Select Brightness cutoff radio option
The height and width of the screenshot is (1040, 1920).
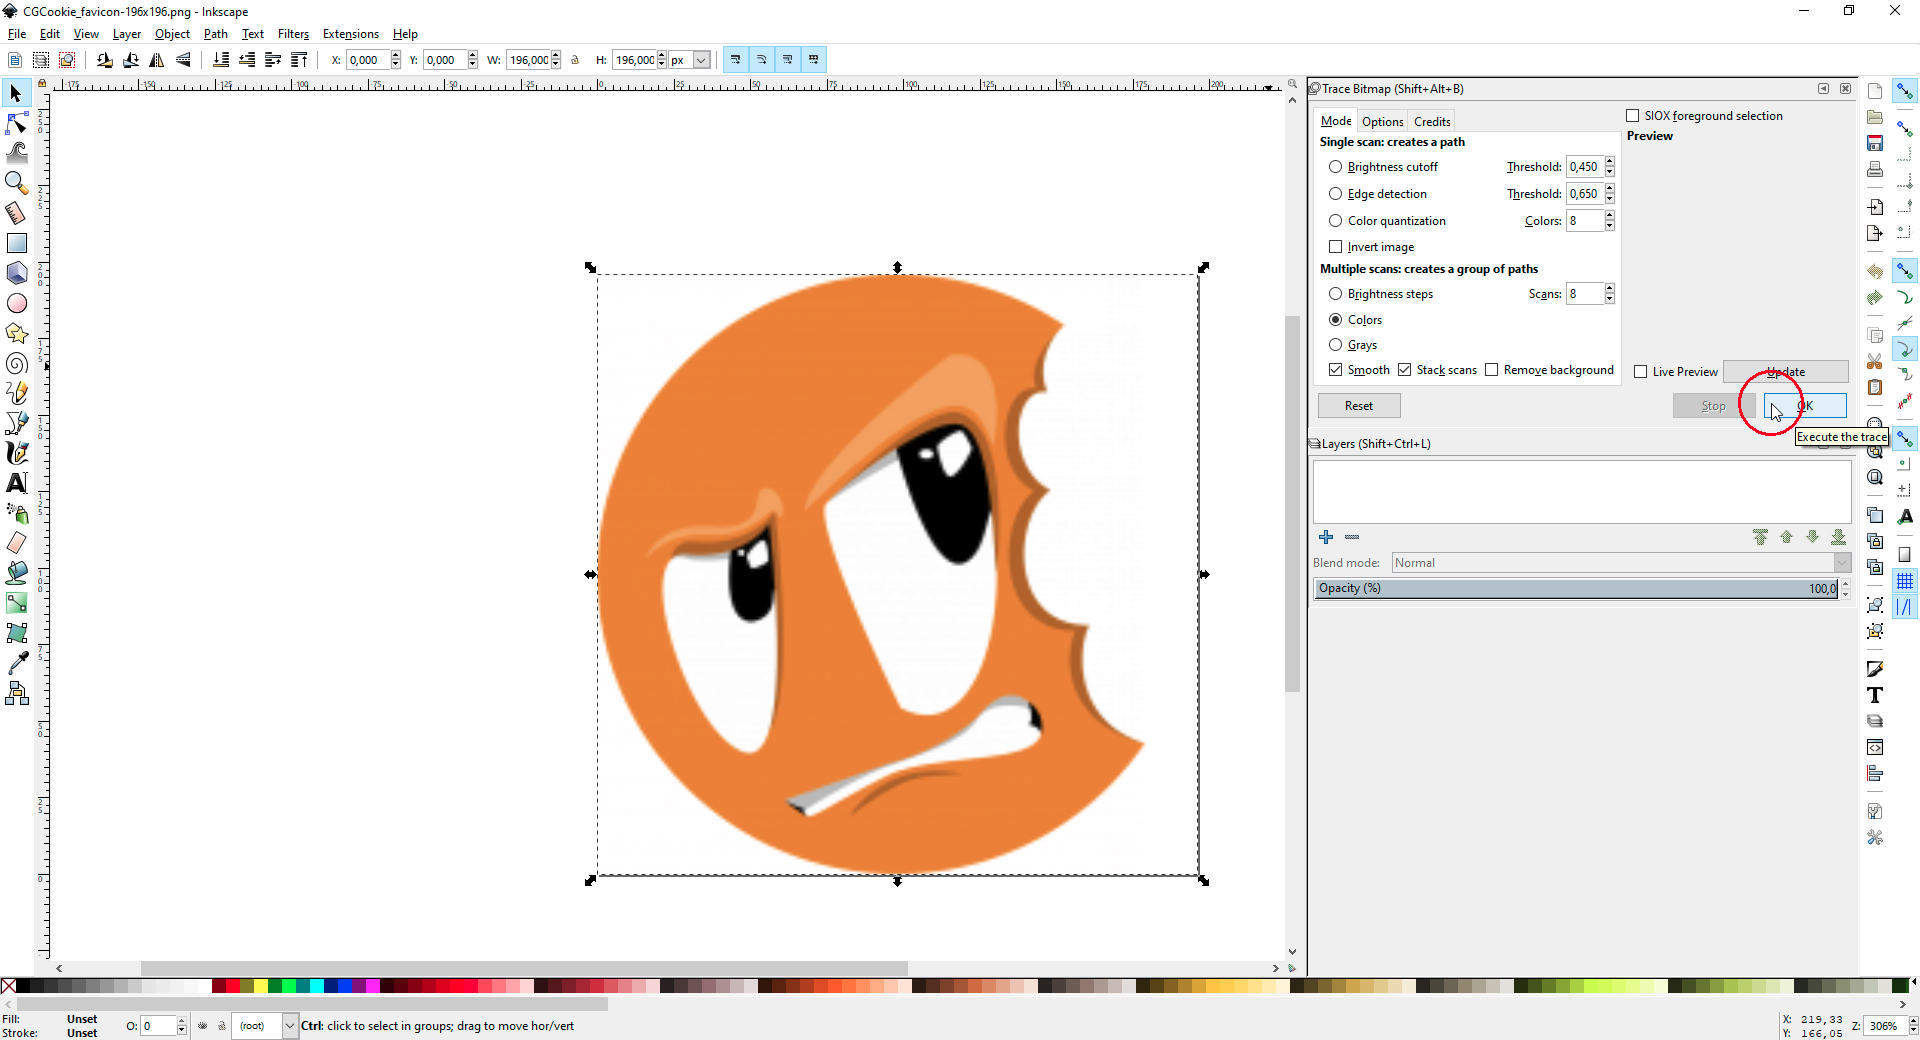click(x=1335, y=167)
